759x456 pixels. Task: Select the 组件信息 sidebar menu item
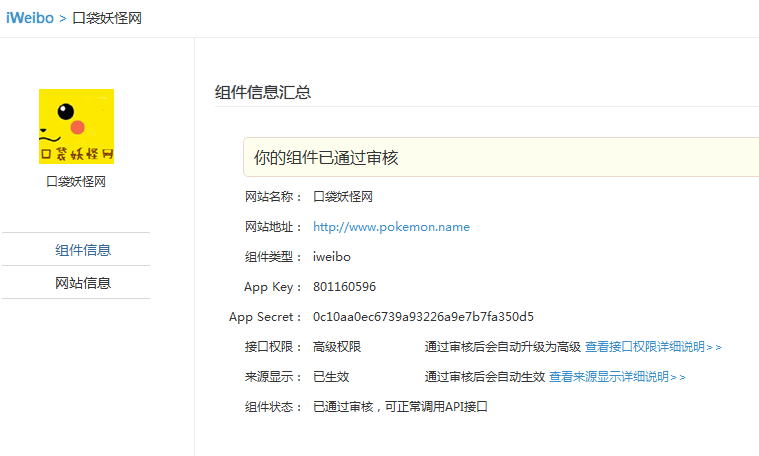tap(83, 250)
